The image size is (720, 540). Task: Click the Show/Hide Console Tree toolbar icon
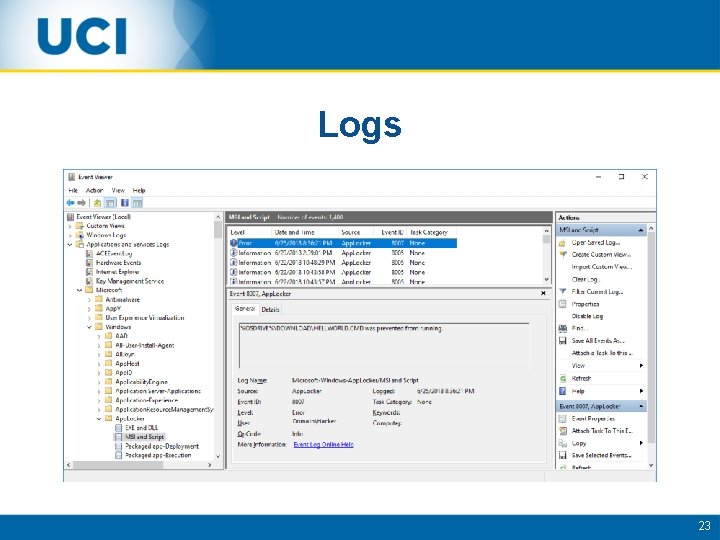point(110,203)
